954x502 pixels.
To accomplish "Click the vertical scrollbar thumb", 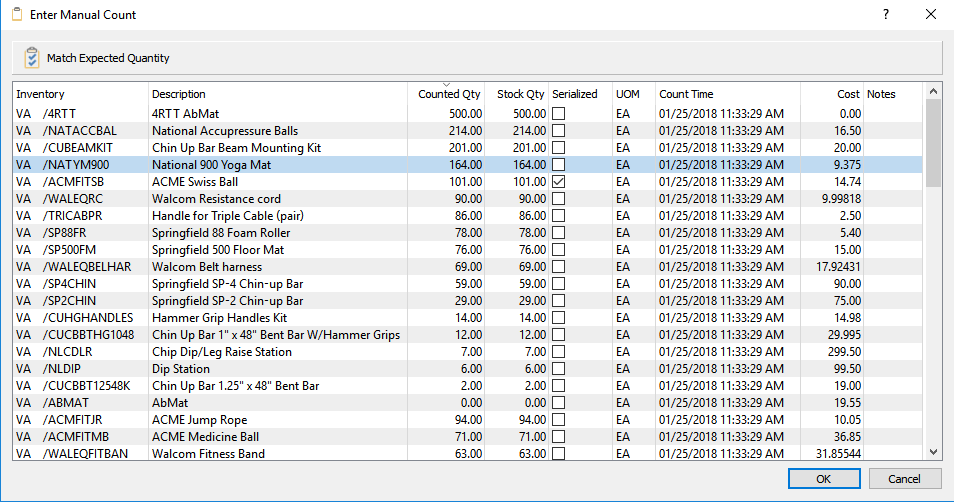I will (933, 143).
